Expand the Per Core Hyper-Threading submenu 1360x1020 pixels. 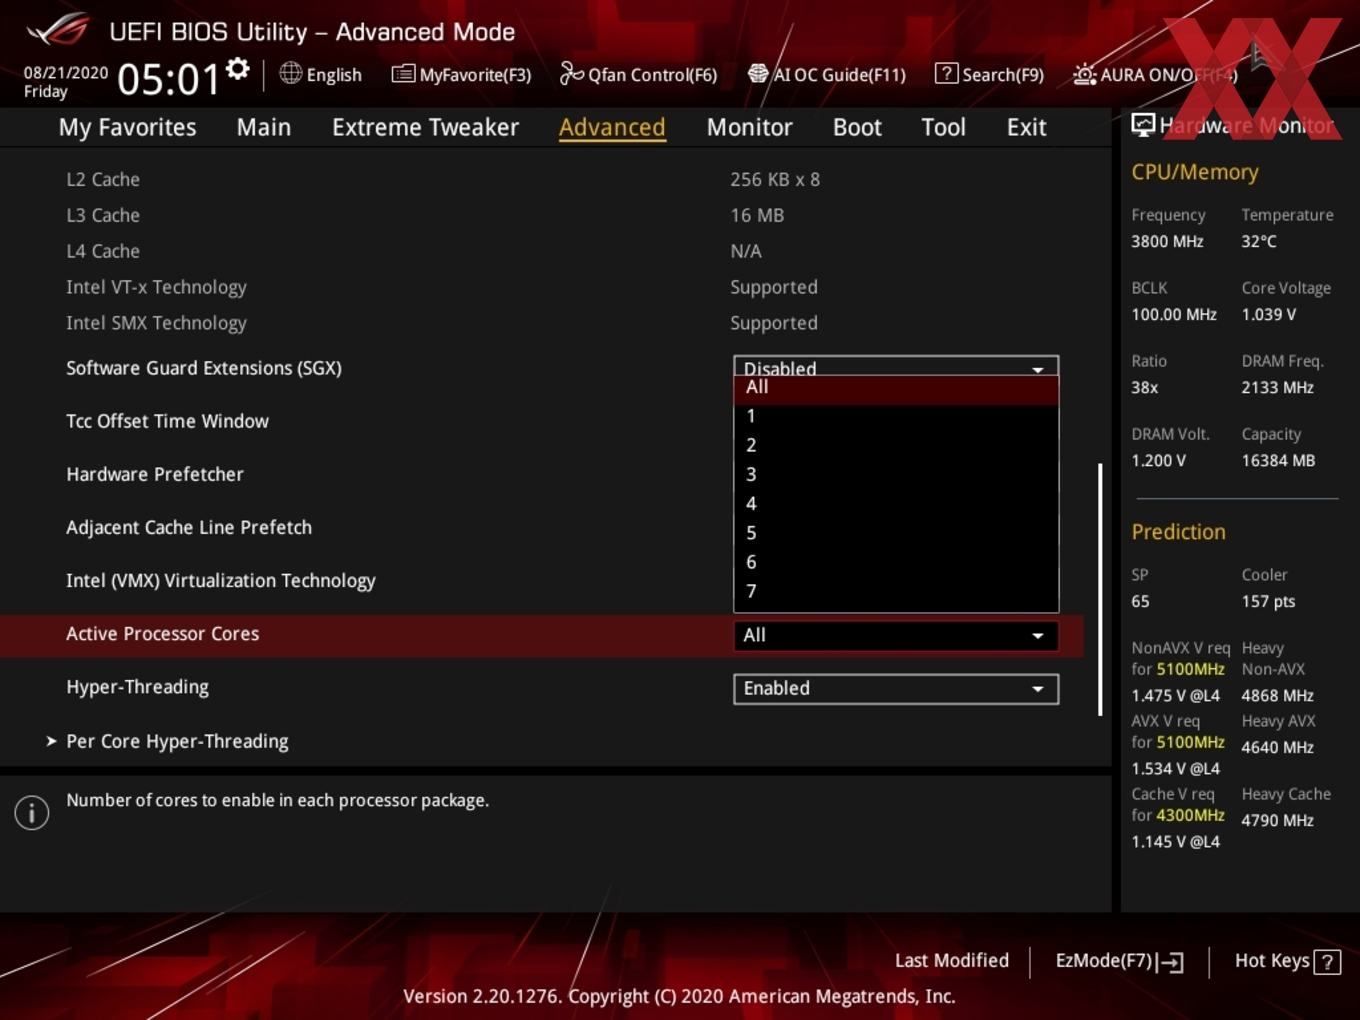(x=177, y=741)
